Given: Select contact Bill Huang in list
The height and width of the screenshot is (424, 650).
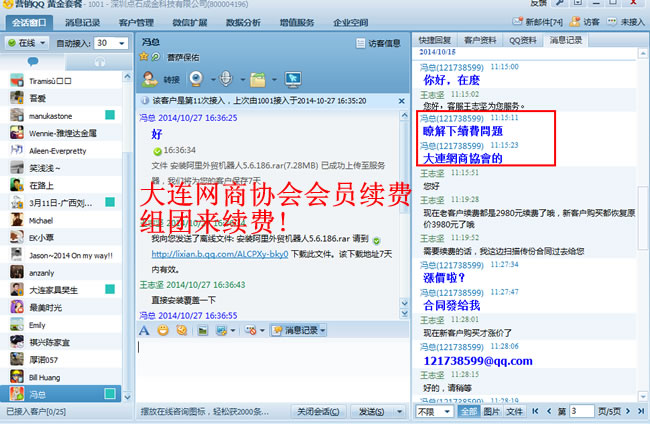Looking at the screenshot, I should tap(62, 377).
